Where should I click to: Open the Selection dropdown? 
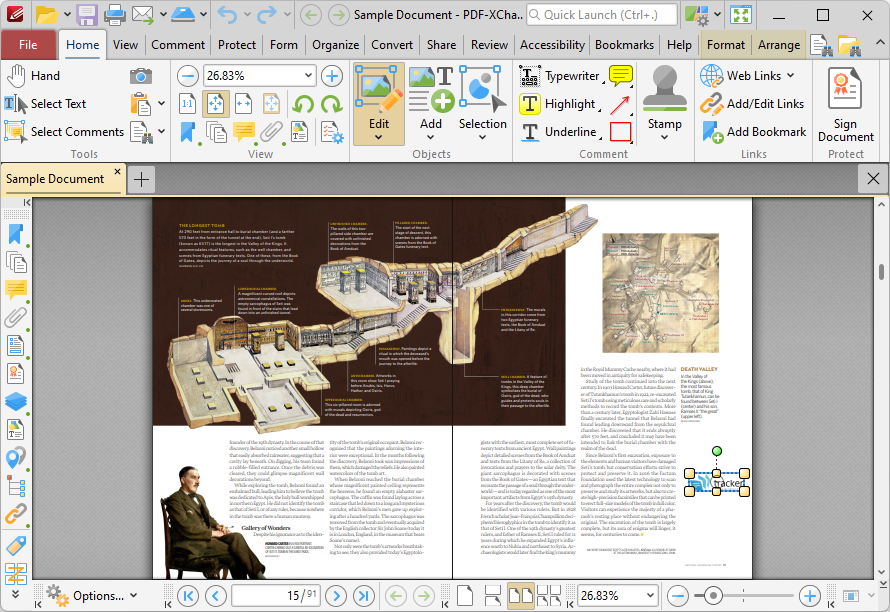(x=482, y=137)
